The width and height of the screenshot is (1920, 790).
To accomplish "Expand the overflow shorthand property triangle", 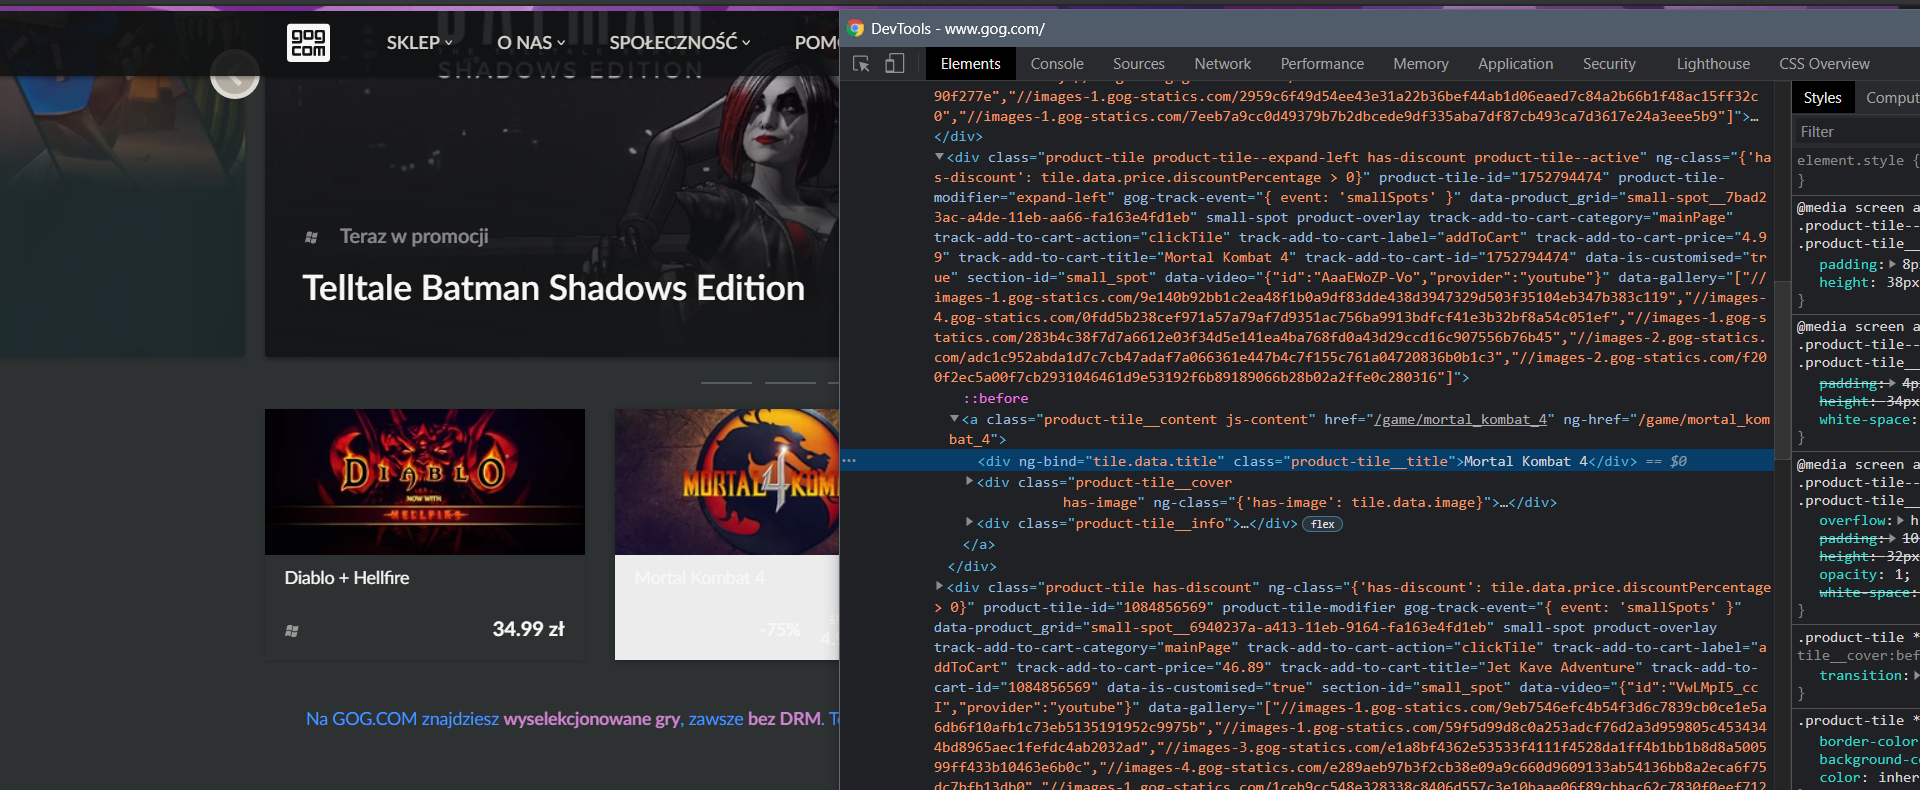I will pyautogui.click(x=1900, y=520).
